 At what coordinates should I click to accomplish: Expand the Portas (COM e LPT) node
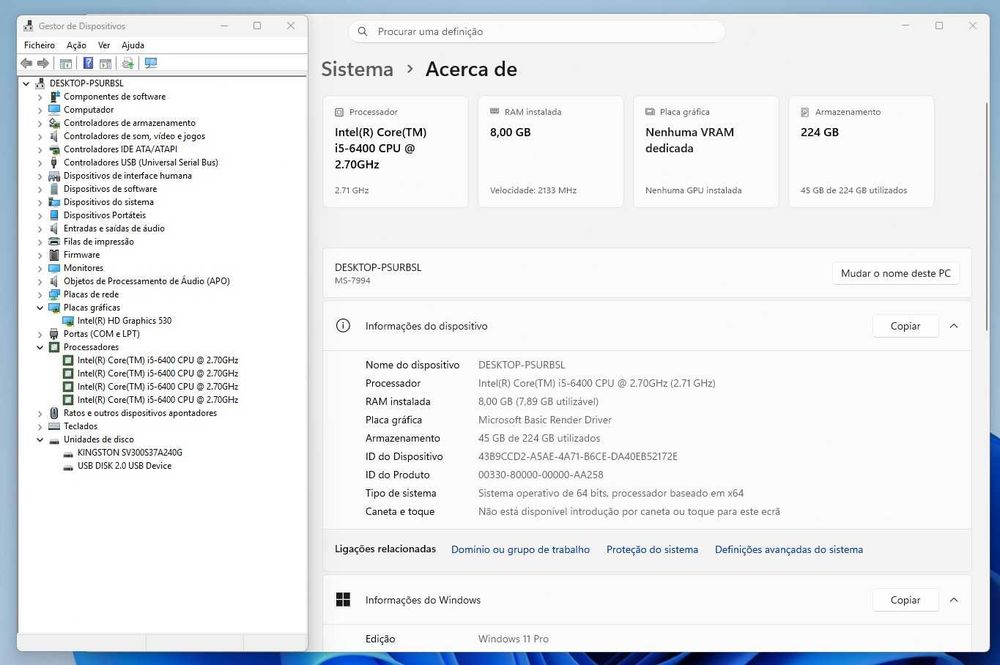[40, 334]
